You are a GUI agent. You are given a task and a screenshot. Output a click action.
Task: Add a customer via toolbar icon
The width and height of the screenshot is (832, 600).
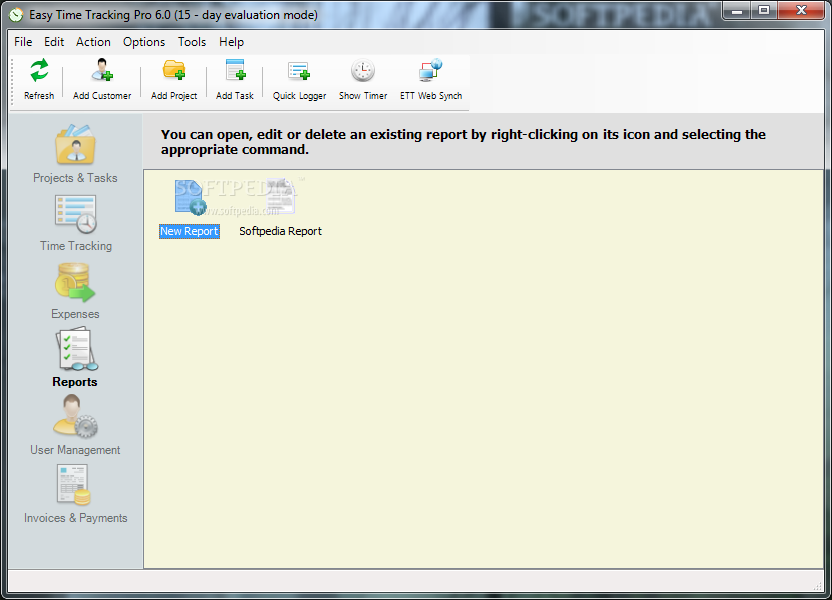(x=102, y=70)
